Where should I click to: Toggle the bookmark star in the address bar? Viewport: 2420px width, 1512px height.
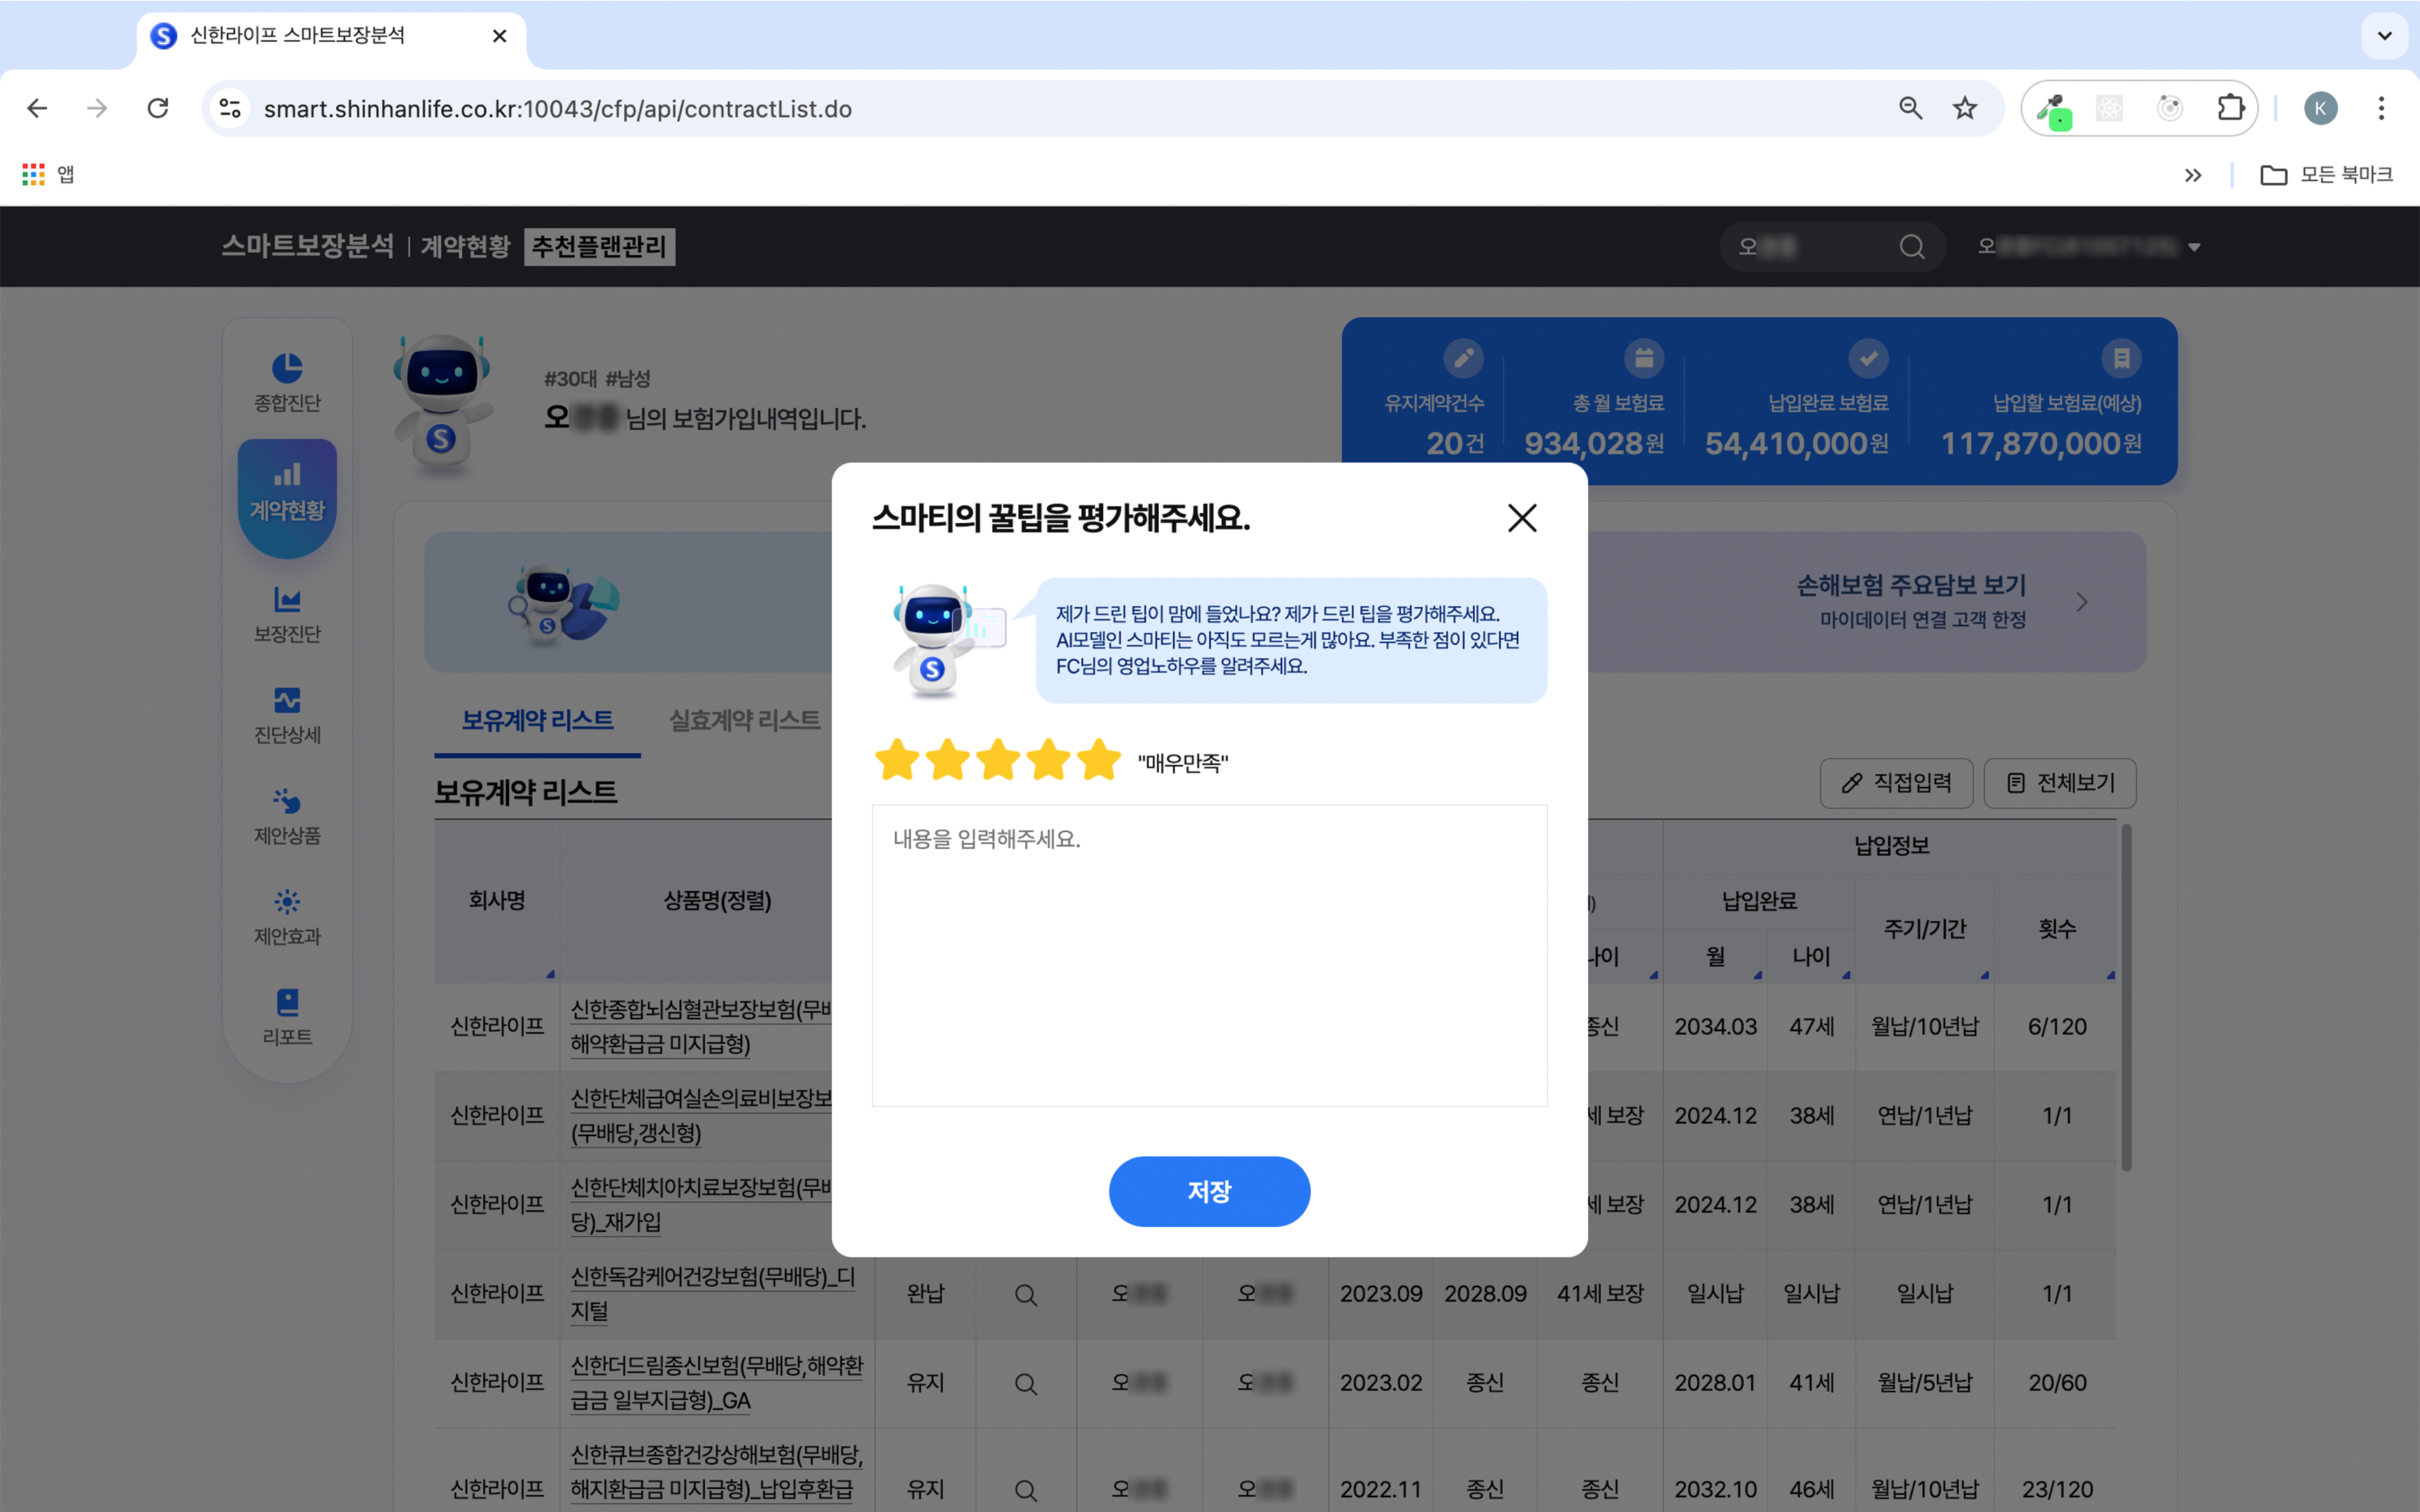tap(1964, 108)
